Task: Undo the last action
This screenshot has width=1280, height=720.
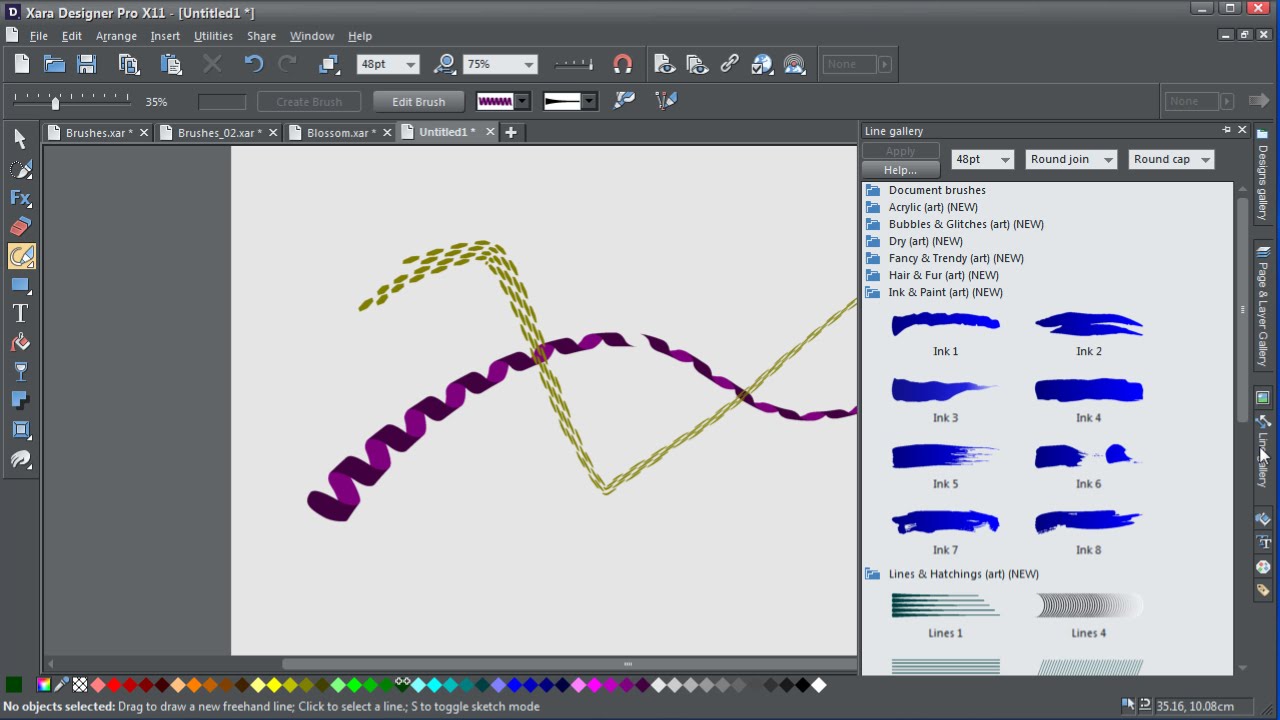Action: 254,64
